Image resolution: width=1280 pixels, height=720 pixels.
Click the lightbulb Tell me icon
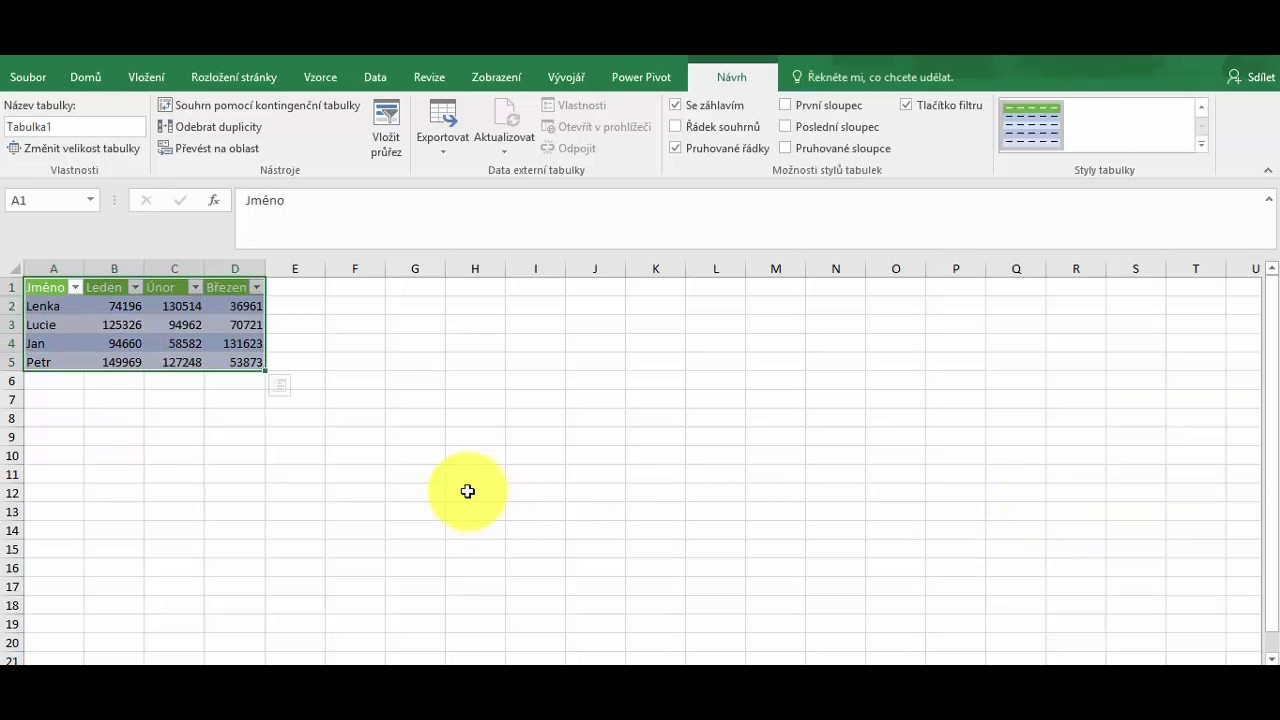pyautogui.click(x=797, y=77)
